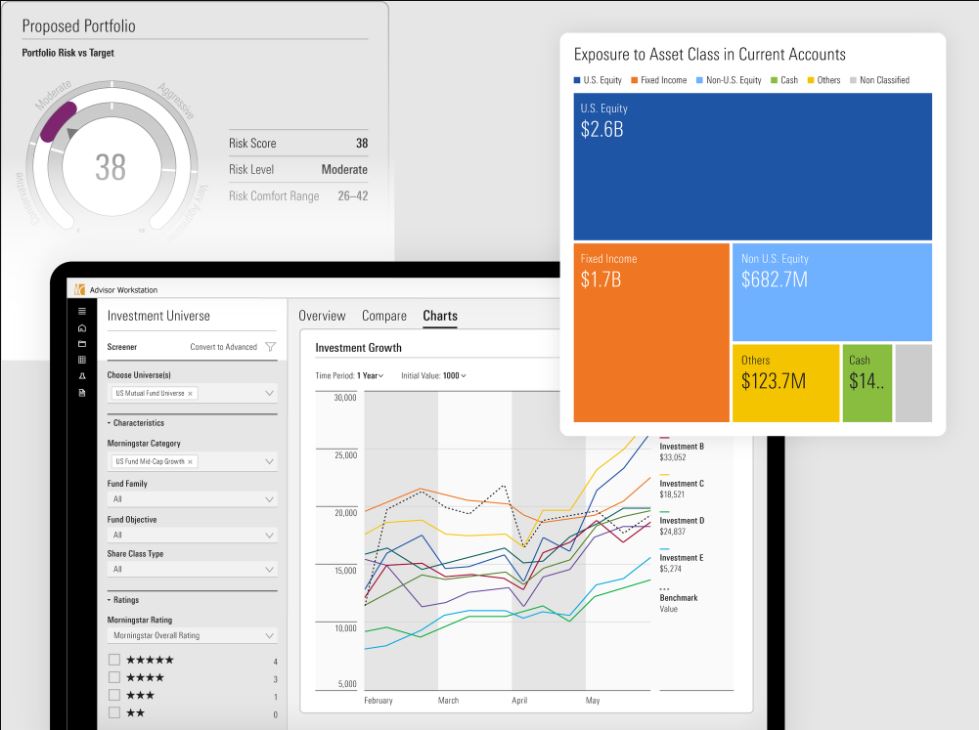The width and height of the screenshot is (979, 730).
Task: Click the Convert to Advanced link
Action: pyautogui.click(x=225, y=346)
